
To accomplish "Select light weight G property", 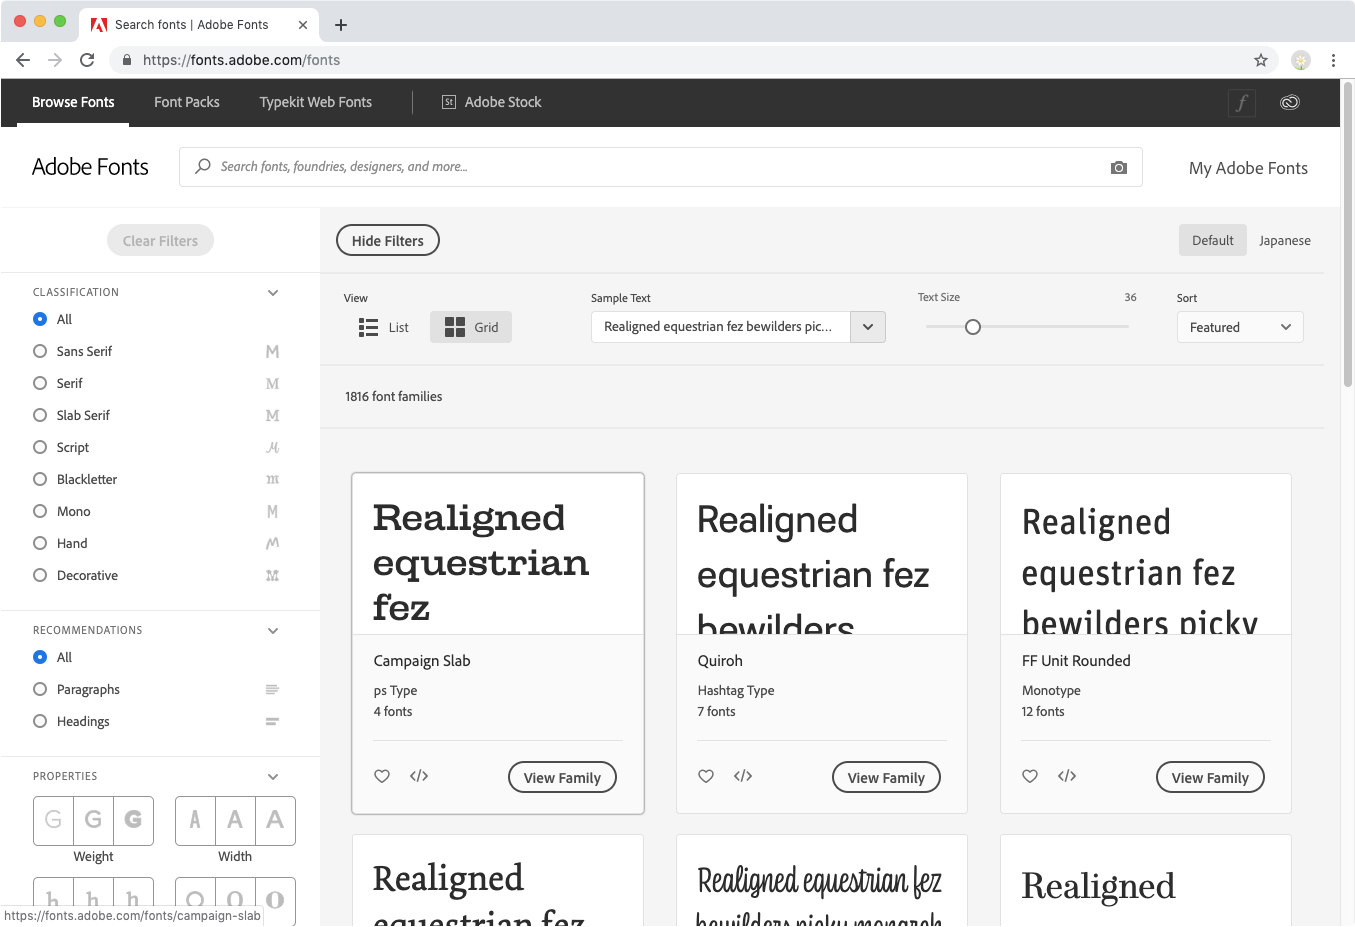I will [54, 820].
